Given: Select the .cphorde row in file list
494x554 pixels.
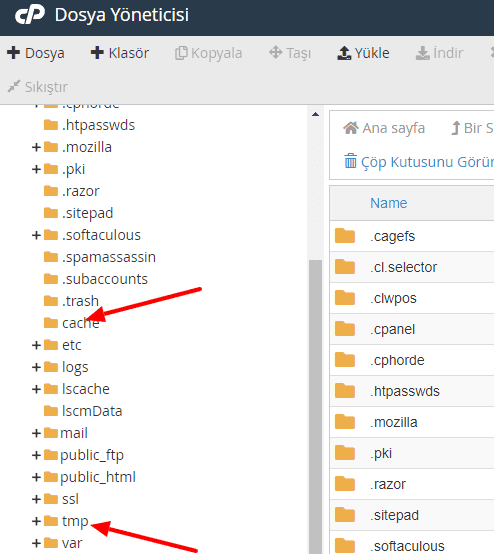Looking at the screenshot, I should click(x=412, y=360).
